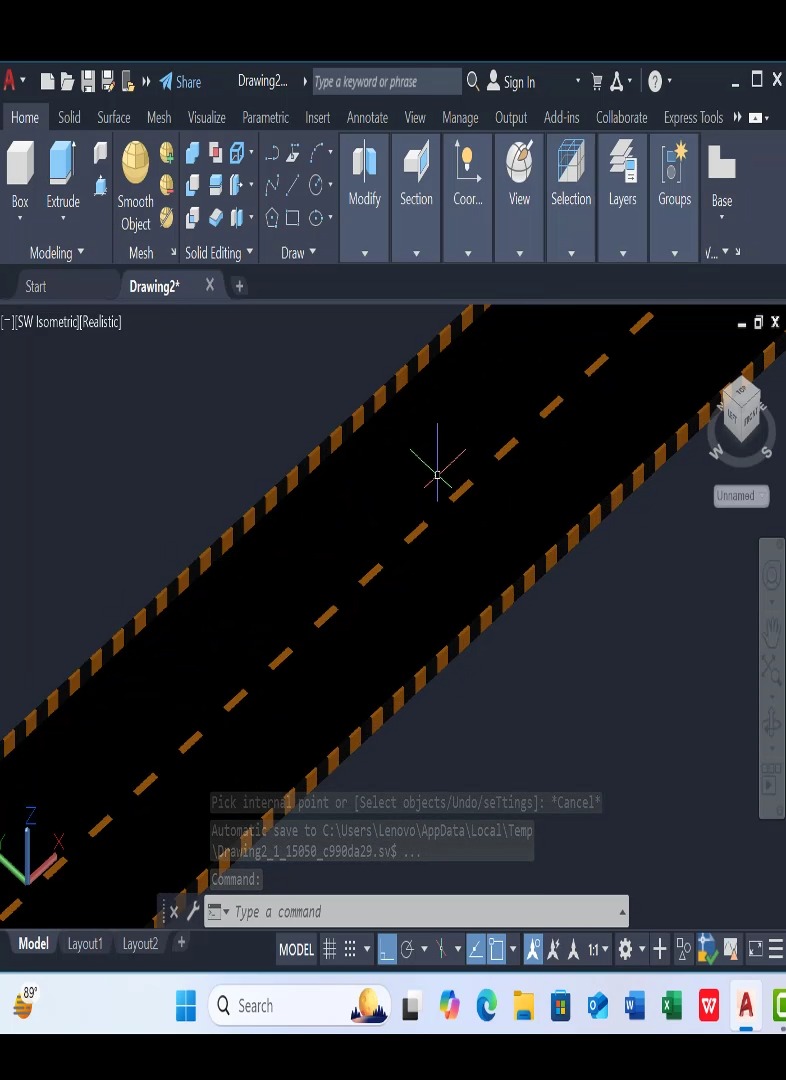Click the customization hamburger icon in status bar
This screenshot has height=1080, width=786.
[x=776, y=950]
